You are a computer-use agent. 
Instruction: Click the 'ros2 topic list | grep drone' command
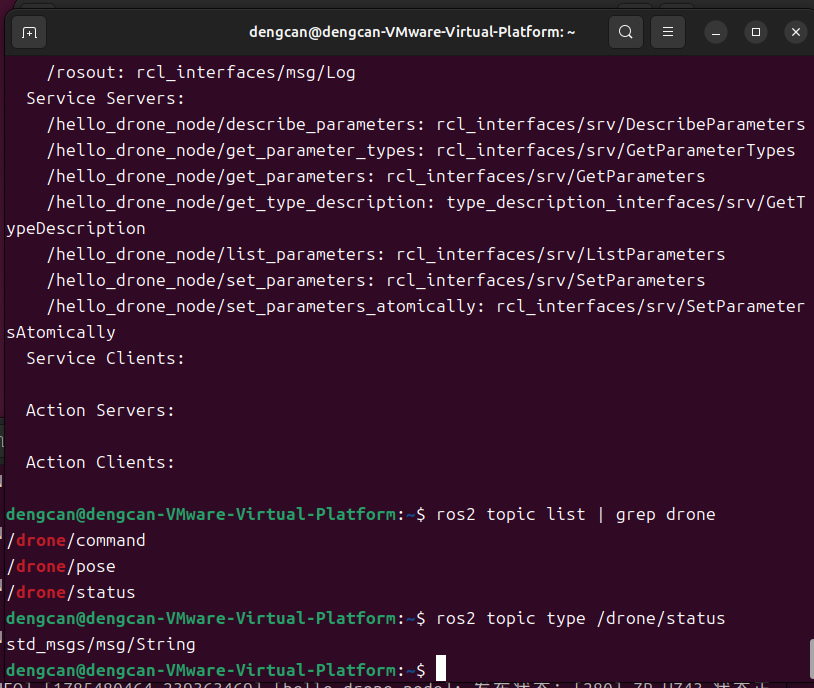tap(576, 515)
